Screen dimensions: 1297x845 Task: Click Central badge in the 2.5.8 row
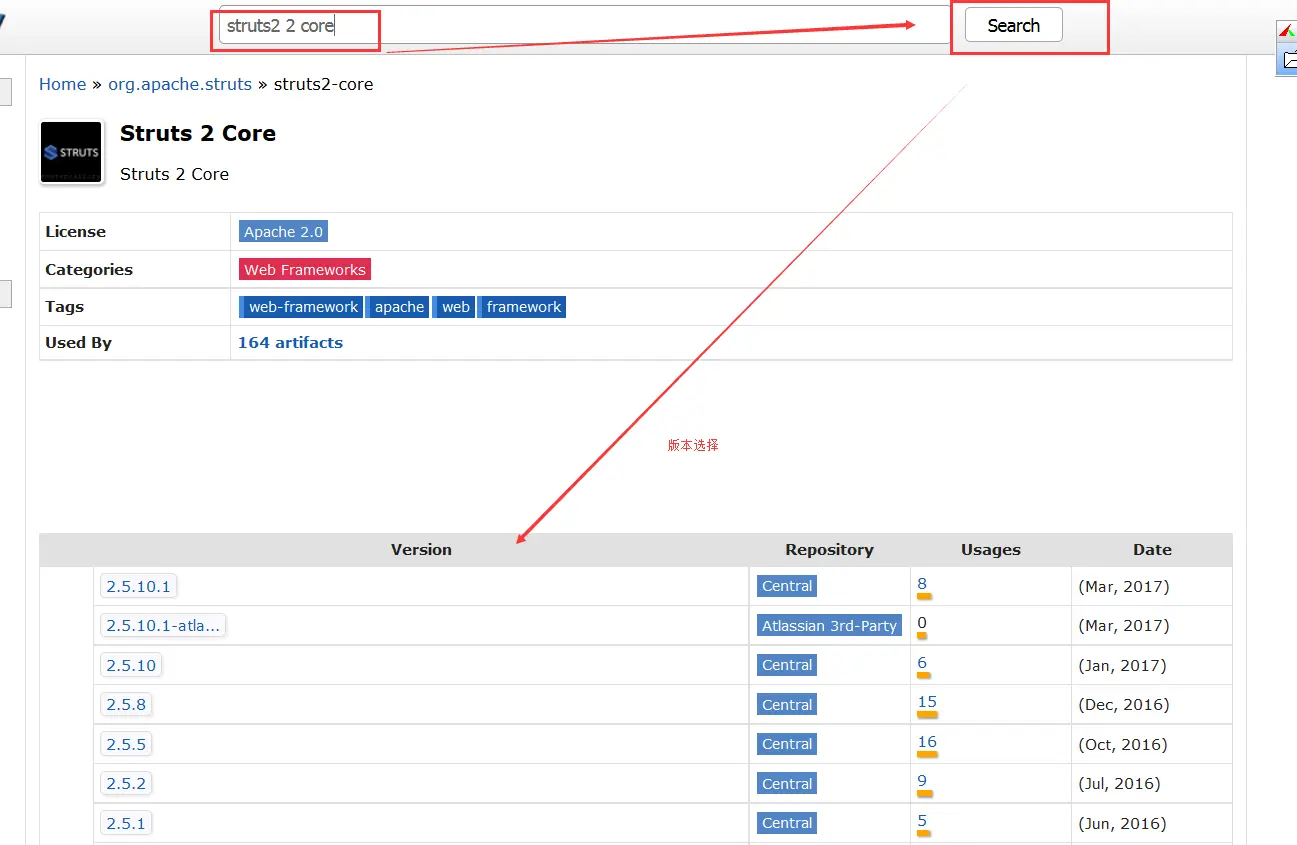click(x=787, y=704)
